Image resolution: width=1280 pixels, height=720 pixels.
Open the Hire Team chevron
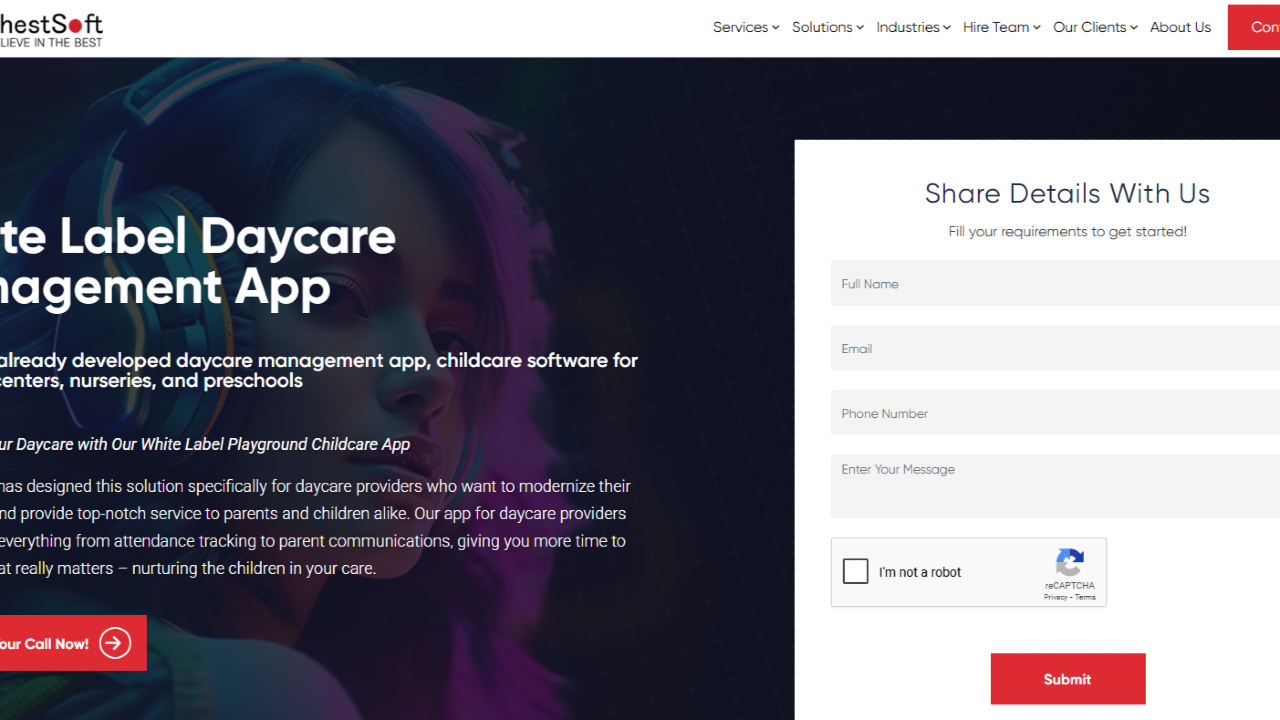(x=1037, y=27)
